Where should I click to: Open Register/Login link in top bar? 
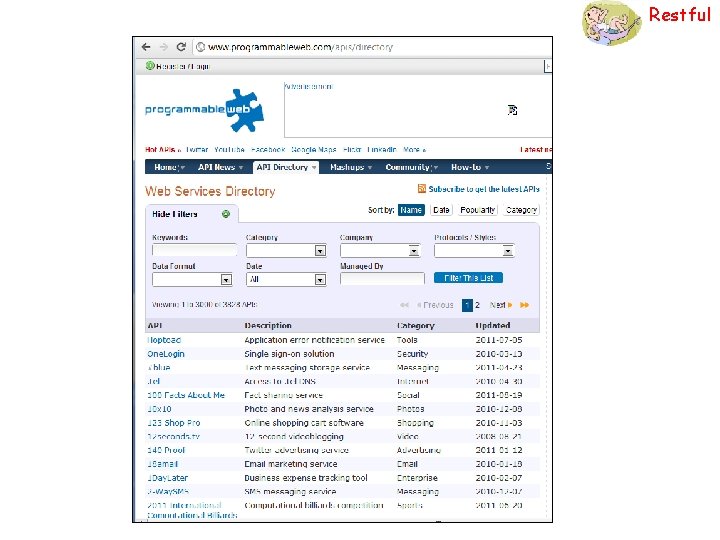click(183, 66)
